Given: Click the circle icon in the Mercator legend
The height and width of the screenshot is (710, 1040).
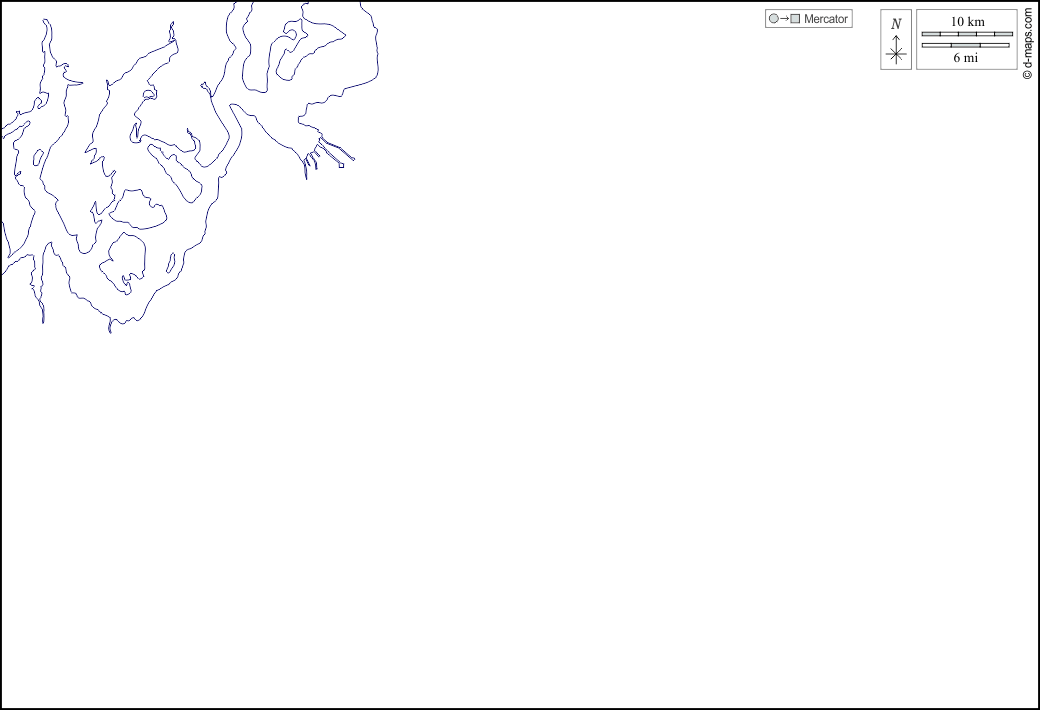Looking at the screenshot, I should point(773,19).
